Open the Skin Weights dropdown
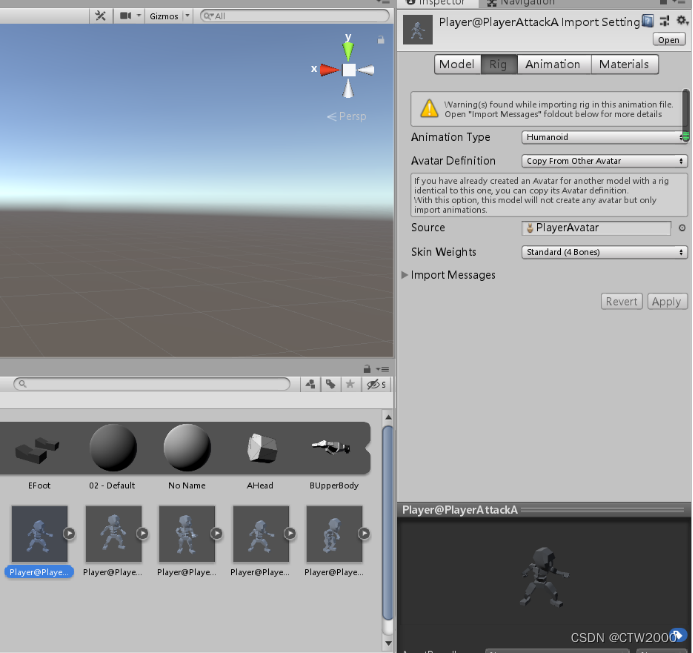693x653 pixels. click(x=604, y=252)
